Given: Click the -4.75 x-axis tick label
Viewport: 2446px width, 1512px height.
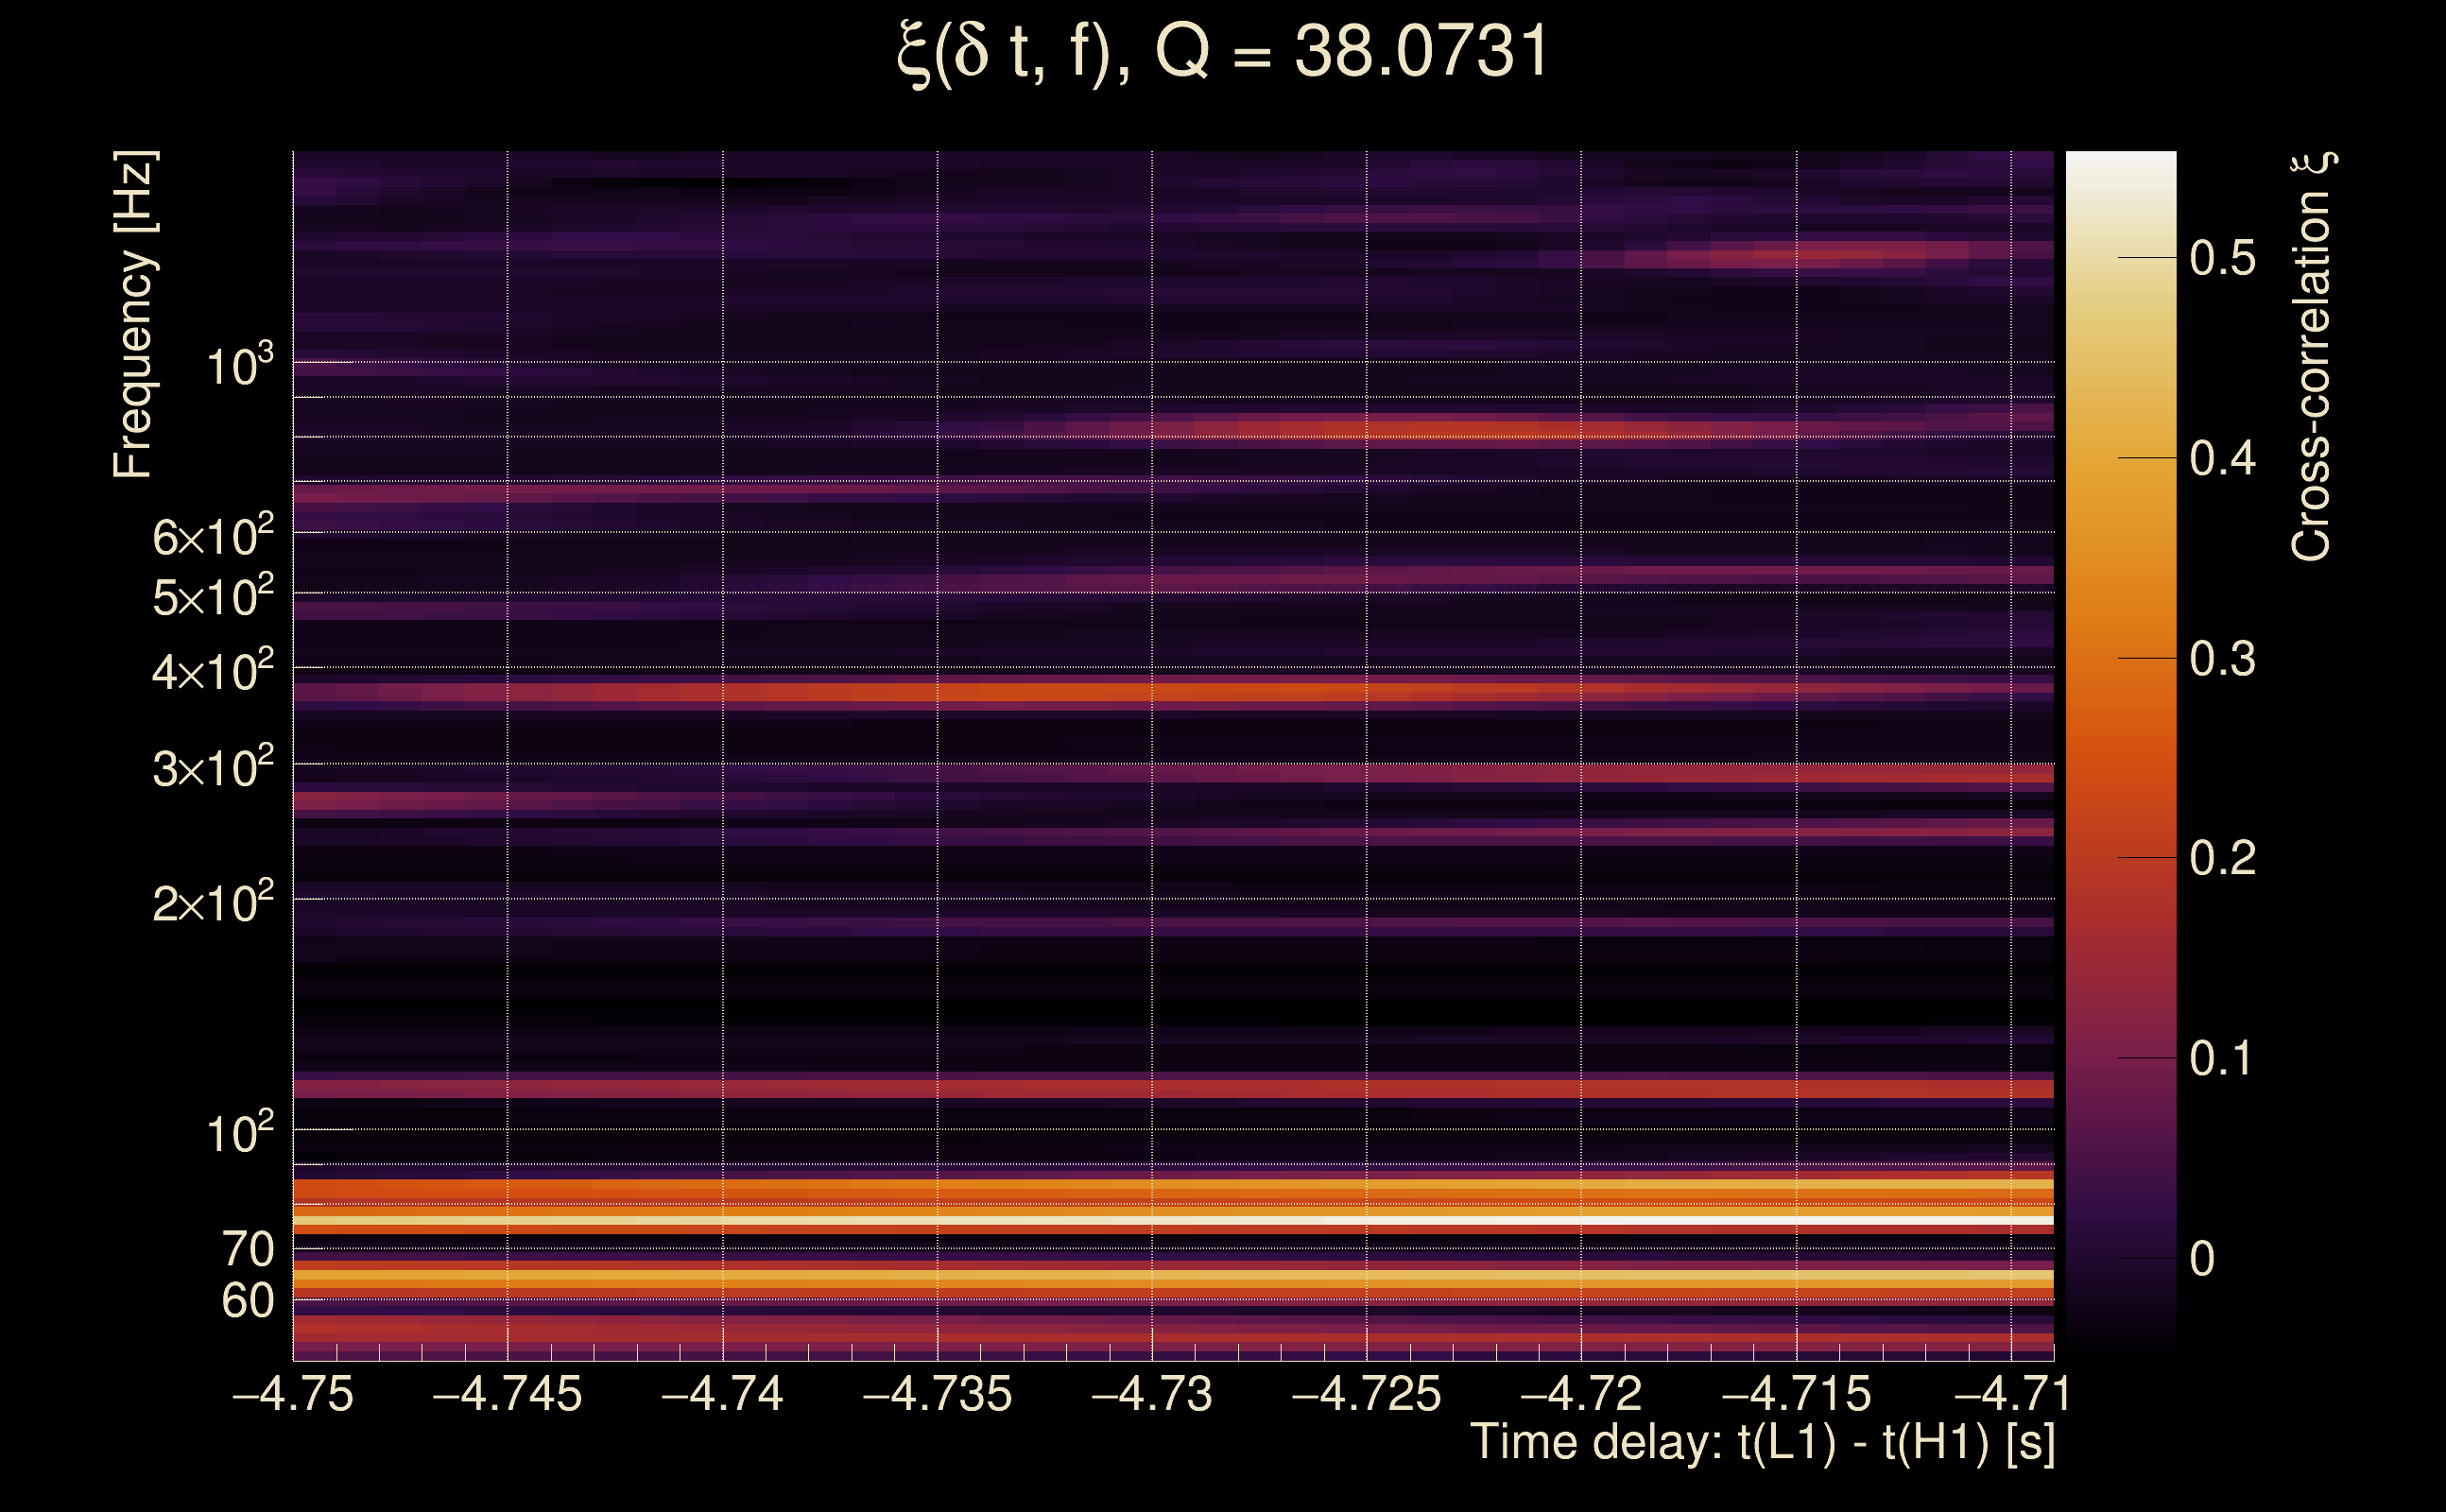Looking at the screenshot, I should tap(293, 1393).
